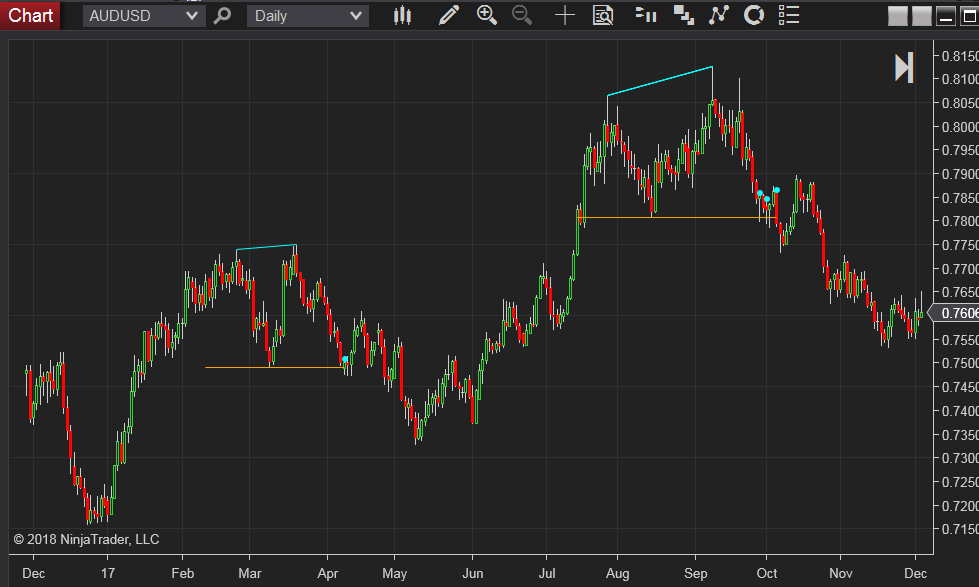Toggle the go-to-latest-bar arrow on chart
The height and width of the screenshot is (587, 979).
(x=903, y=66)
